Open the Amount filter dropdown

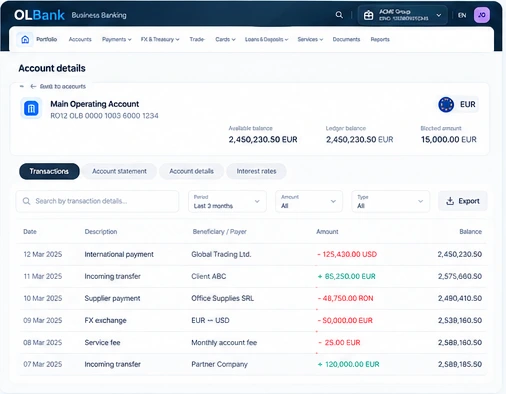tap(309, 201)
